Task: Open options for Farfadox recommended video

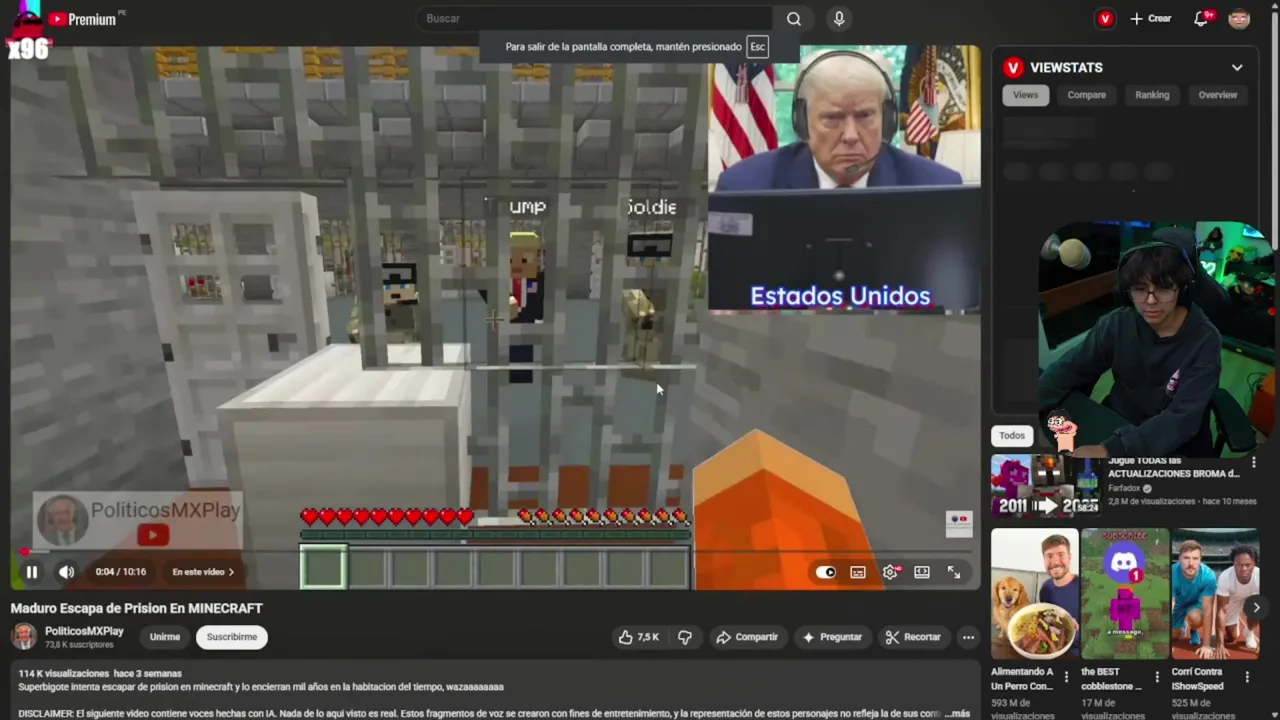Action: tap(1253, 463)
